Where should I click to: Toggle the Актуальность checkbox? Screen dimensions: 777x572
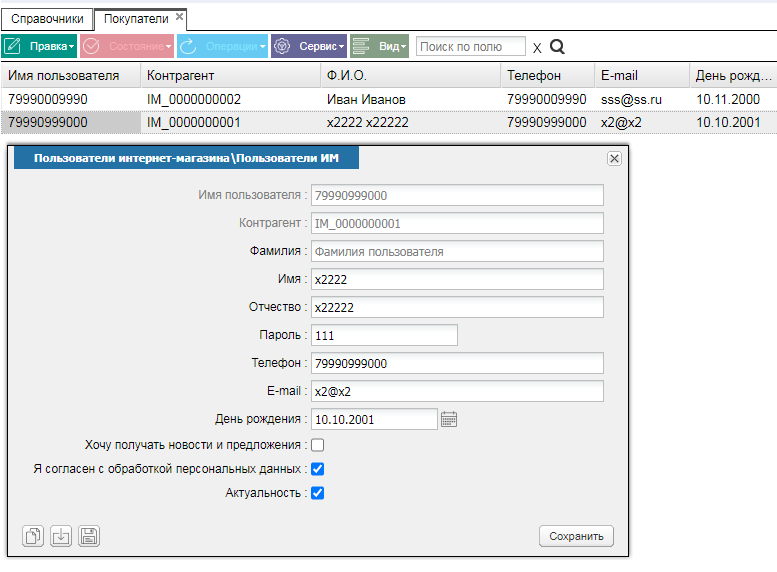pos(318,493)
